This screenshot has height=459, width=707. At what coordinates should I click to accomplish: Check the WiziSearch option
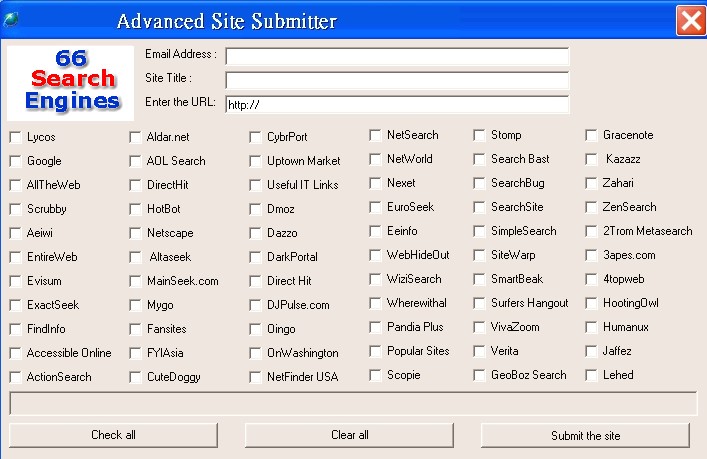(x=375, y=279)
